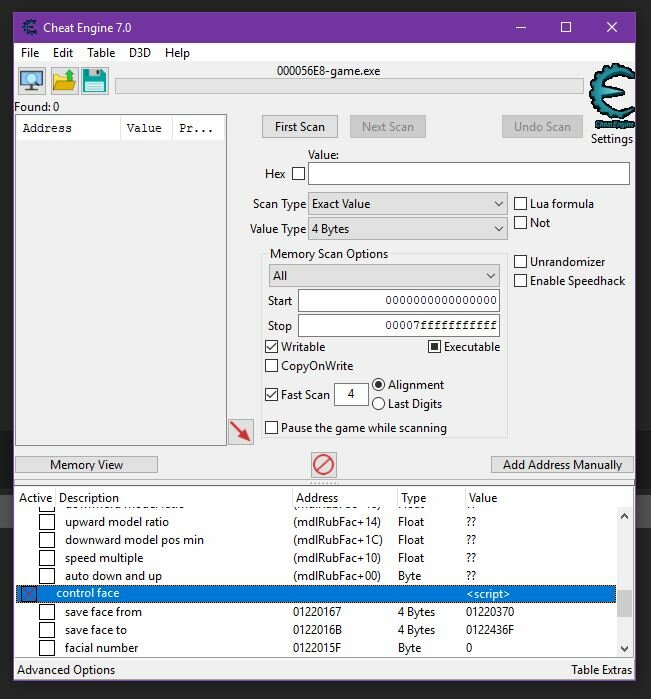The width and height of the screenshot is (651, 699).
Task: Activate the downward model pos min entry
Action: (47, 540)
